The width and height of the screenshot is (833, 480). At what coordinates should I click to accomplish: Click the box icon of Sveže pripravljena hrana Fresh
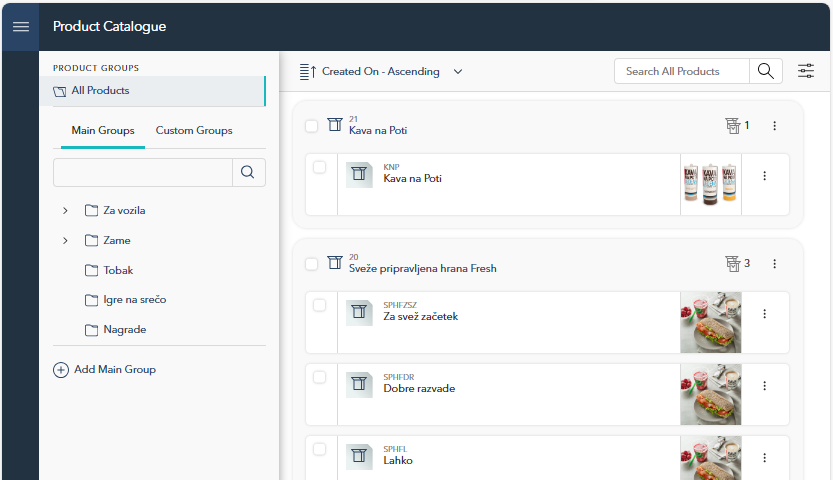(335, 262)
